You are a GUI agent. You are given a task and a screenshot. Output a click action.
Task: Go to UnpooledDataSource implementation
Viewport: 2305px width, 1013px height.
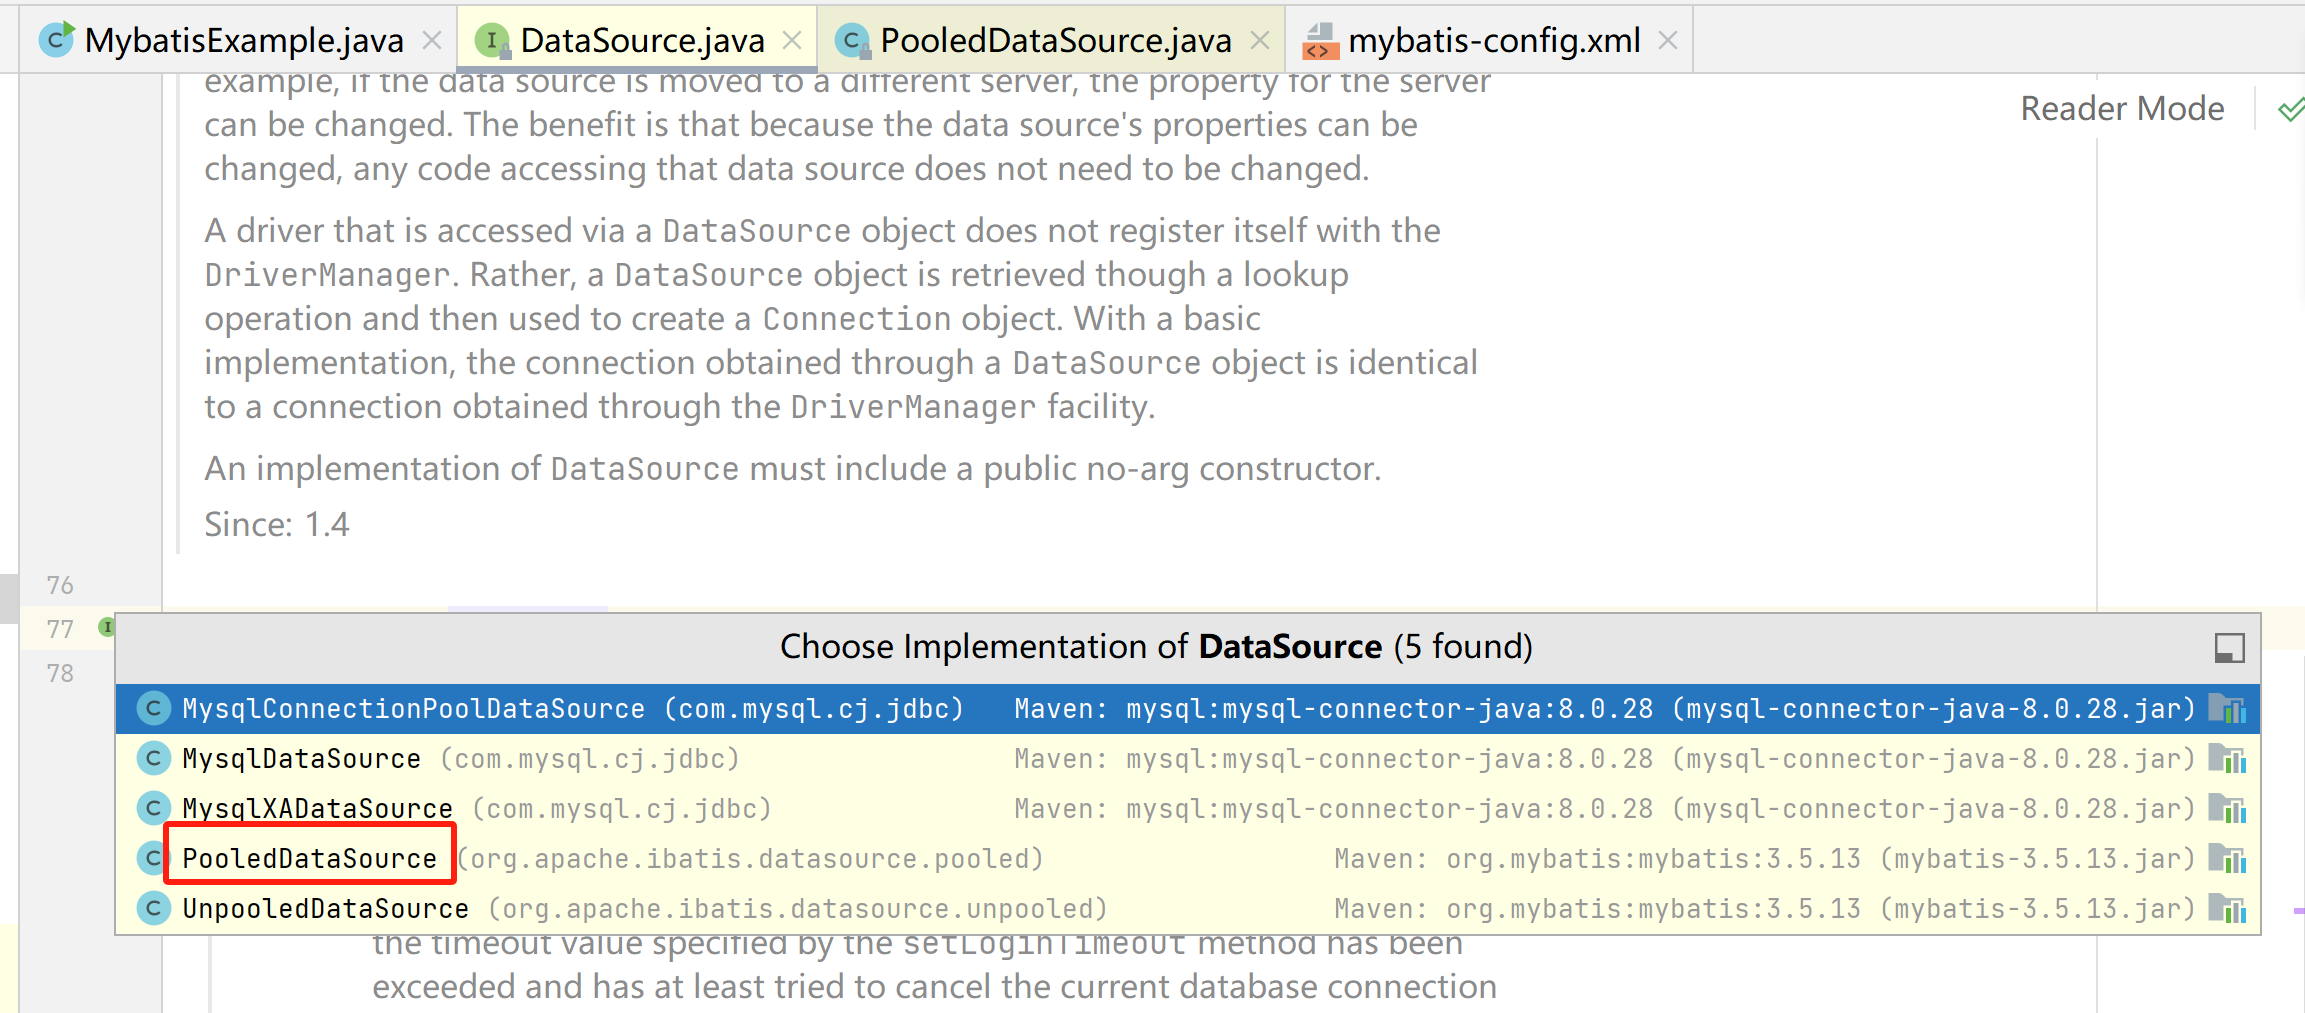325,909
